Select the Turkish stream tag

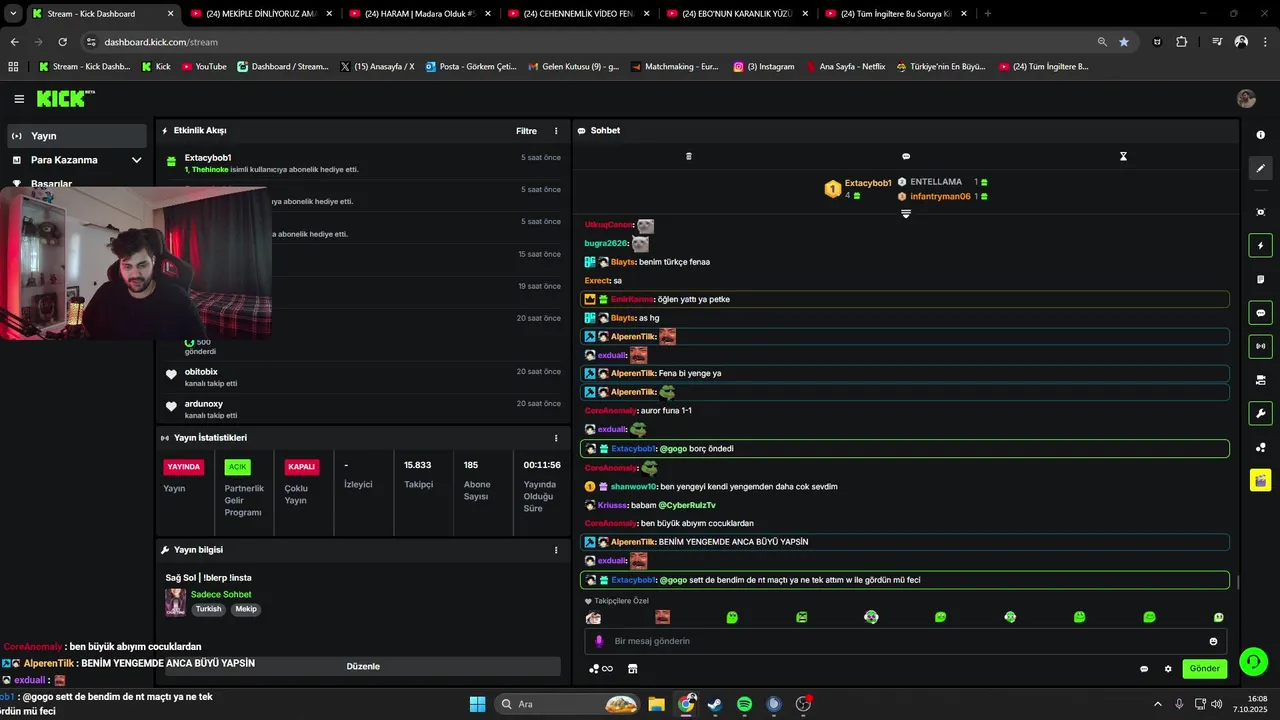point(208,609)
